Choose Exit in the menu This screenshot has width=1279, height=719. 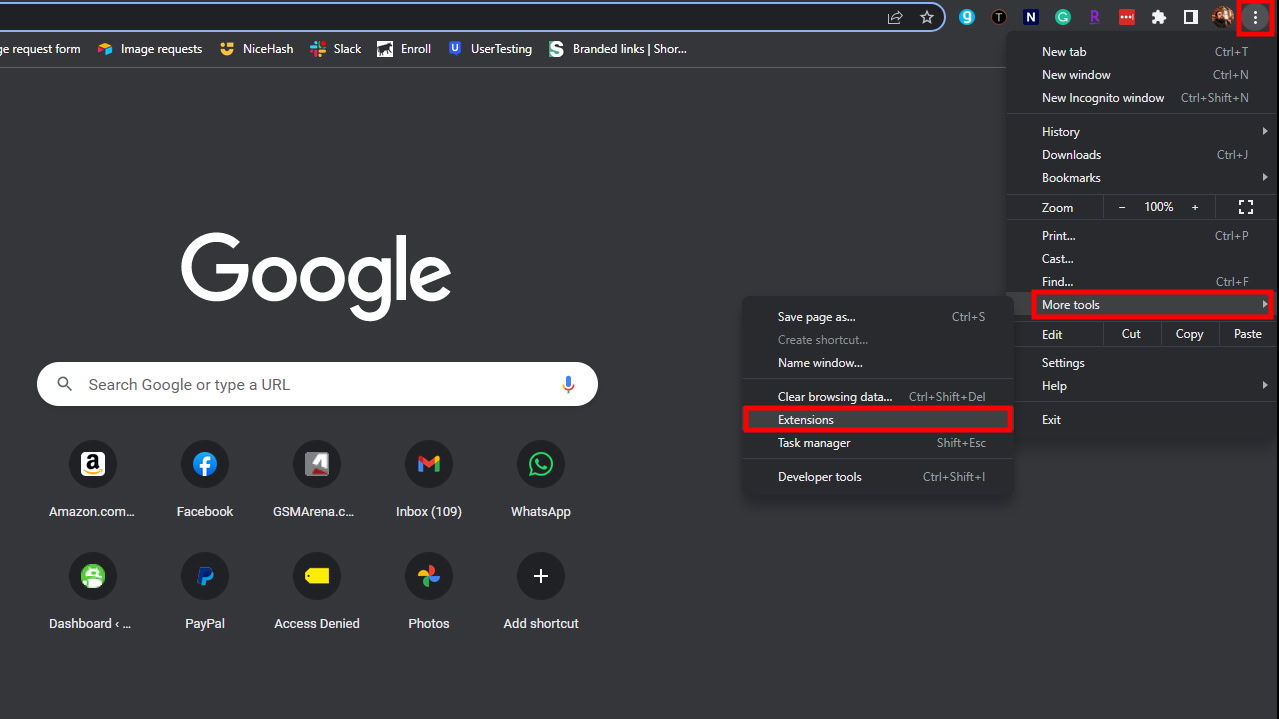1141,420
